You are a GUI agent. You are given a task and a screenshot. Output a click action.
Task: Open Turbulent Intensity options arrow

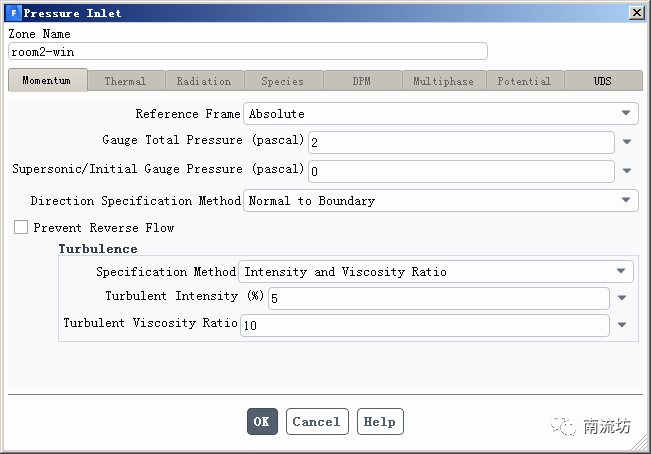[622, 298]
